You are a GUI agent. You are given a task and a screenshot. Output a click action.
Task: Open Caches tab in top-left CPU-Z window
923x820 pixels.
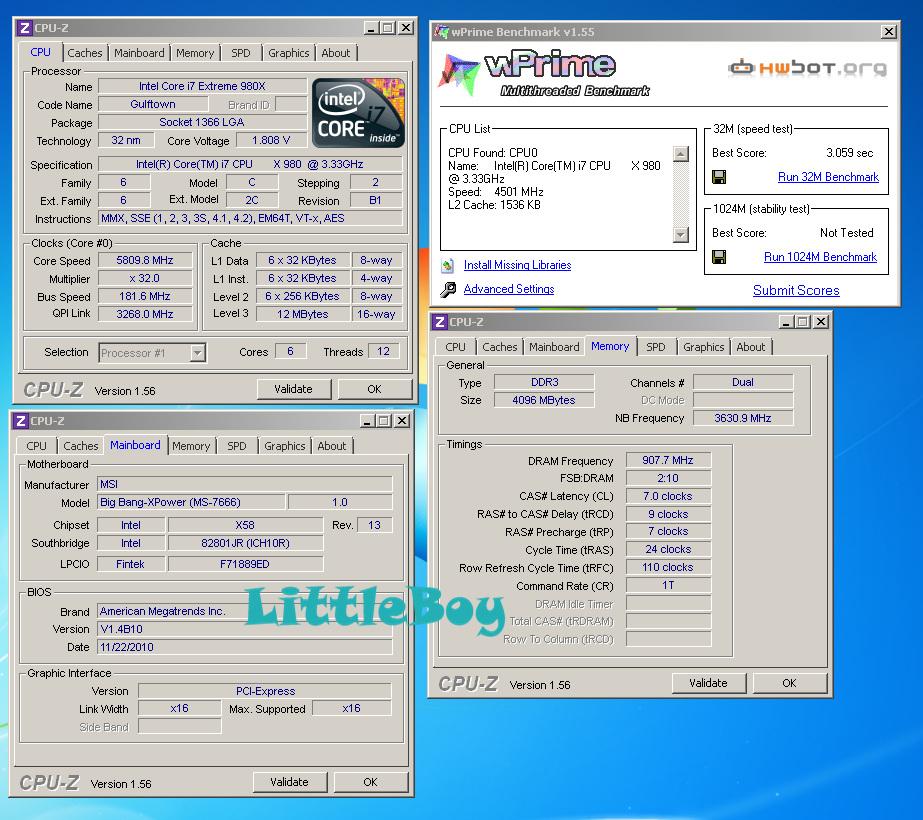point(85,53)
